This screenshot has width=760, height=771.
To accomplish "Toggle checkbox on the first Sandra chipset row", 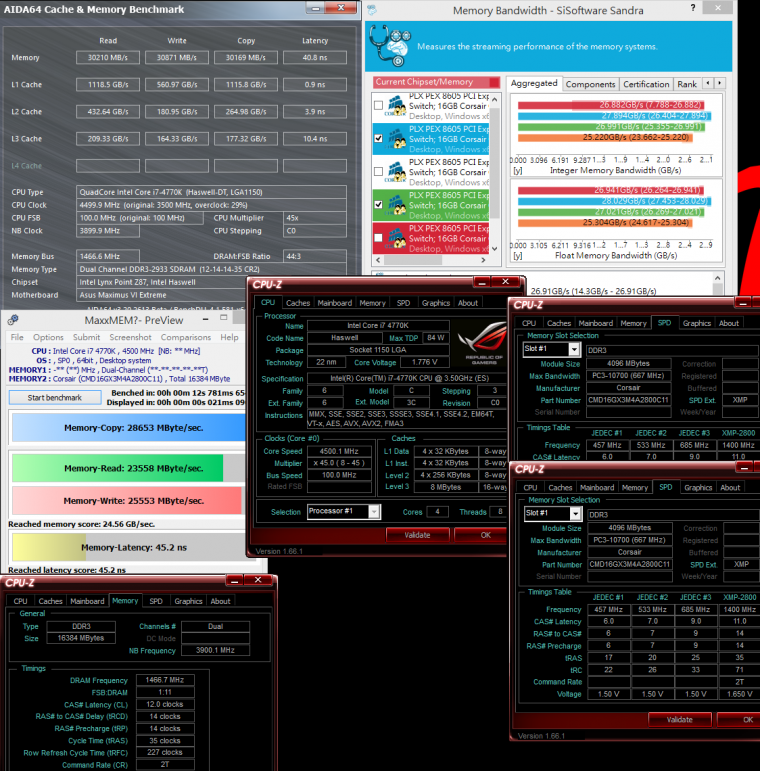I will (379, 105).
